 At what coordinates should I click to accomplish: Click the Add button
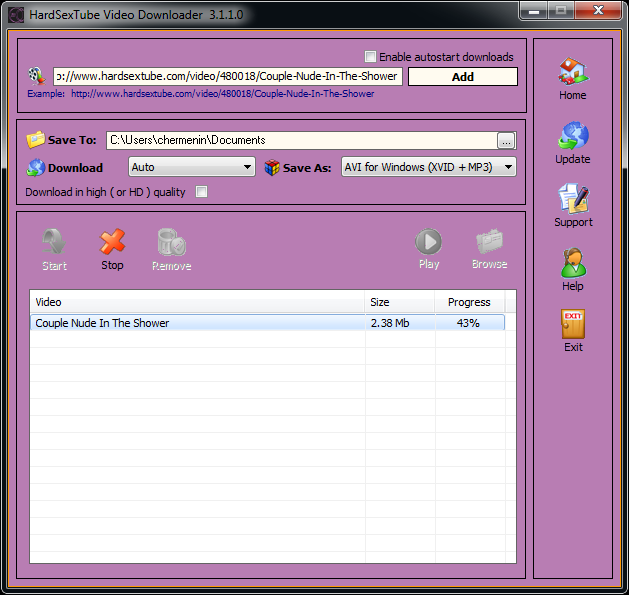coord(463,77)
